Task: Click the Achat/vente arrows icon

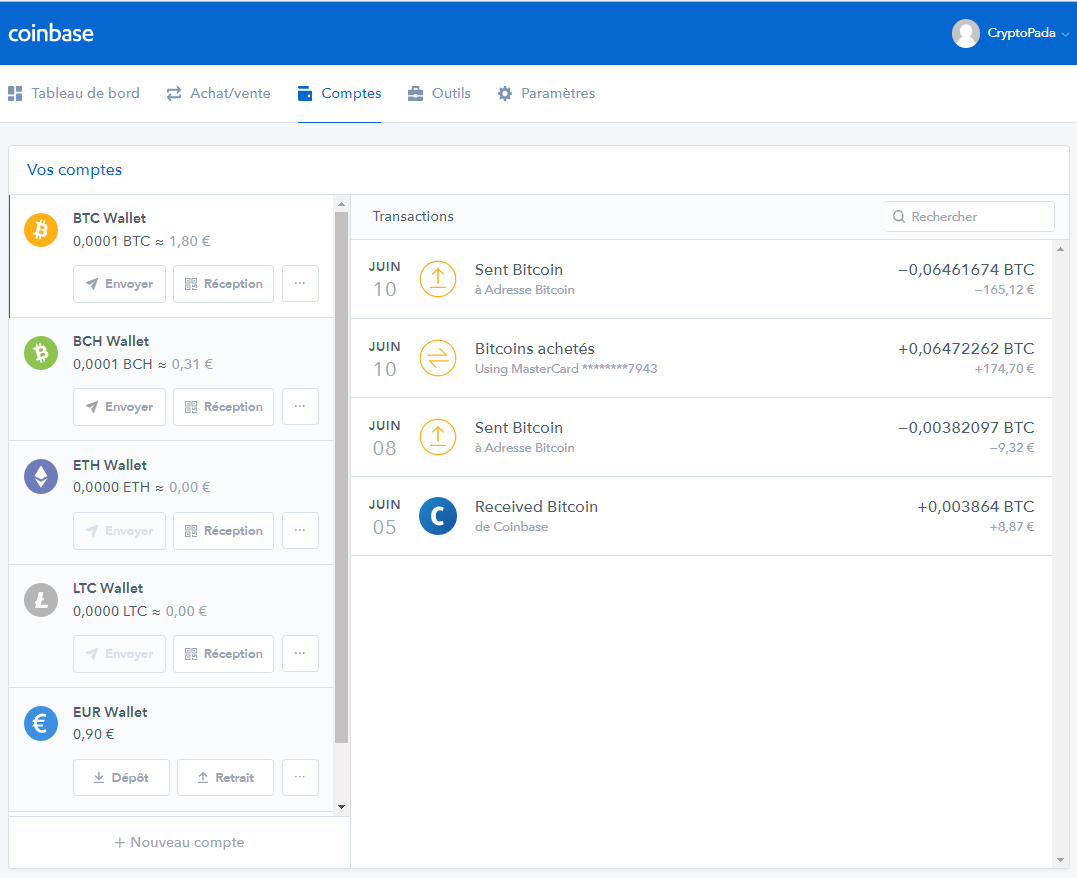Action: tap(174, 93)
